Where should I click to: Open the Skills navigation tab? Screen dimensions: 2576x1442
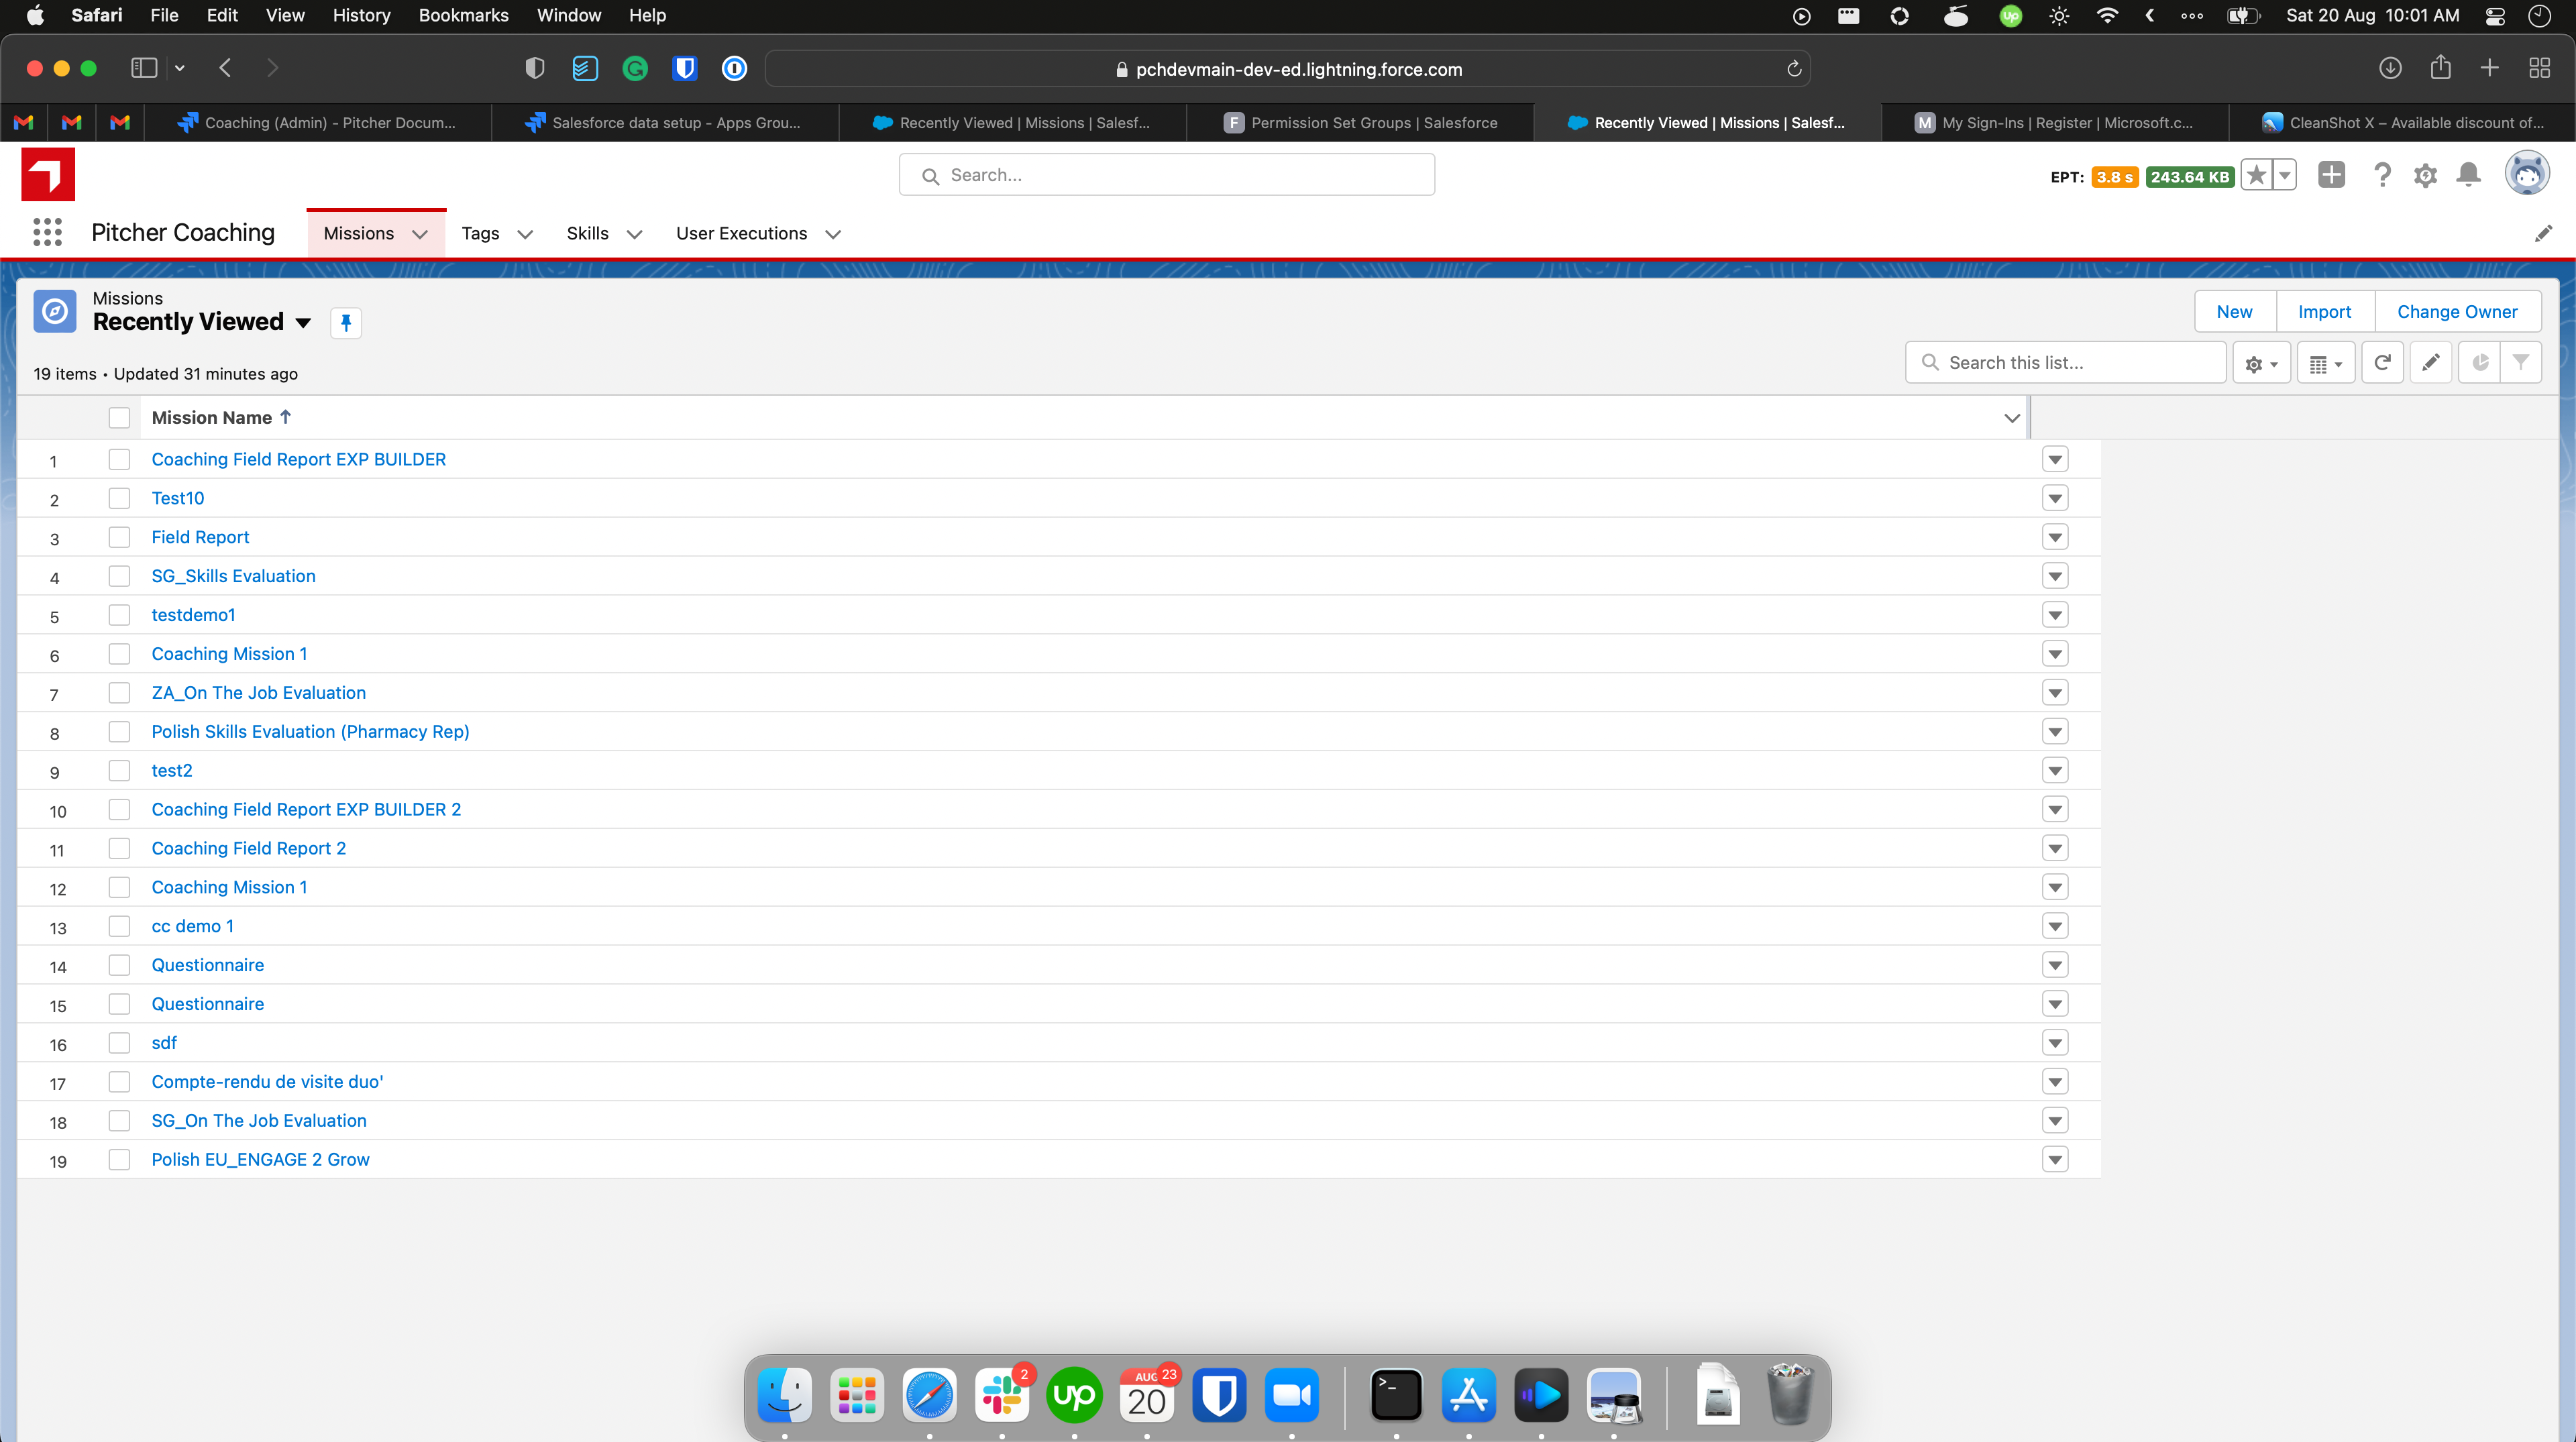pyautogui.click(x=587, y=233)
